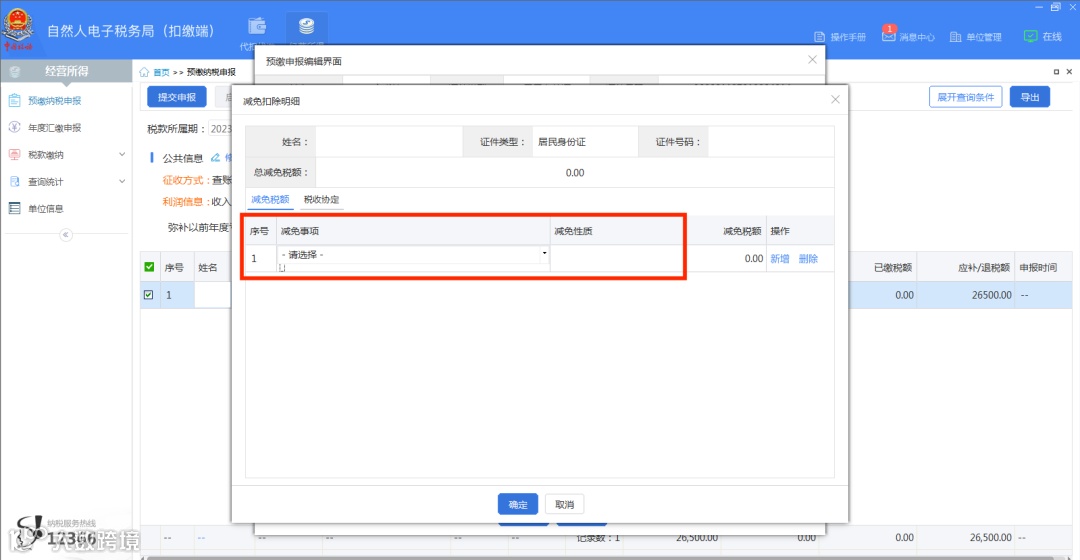1080x560 pixels.
Task: Select 年度汇缴申报 in the sidebar
Action: (x=54, y=127)
